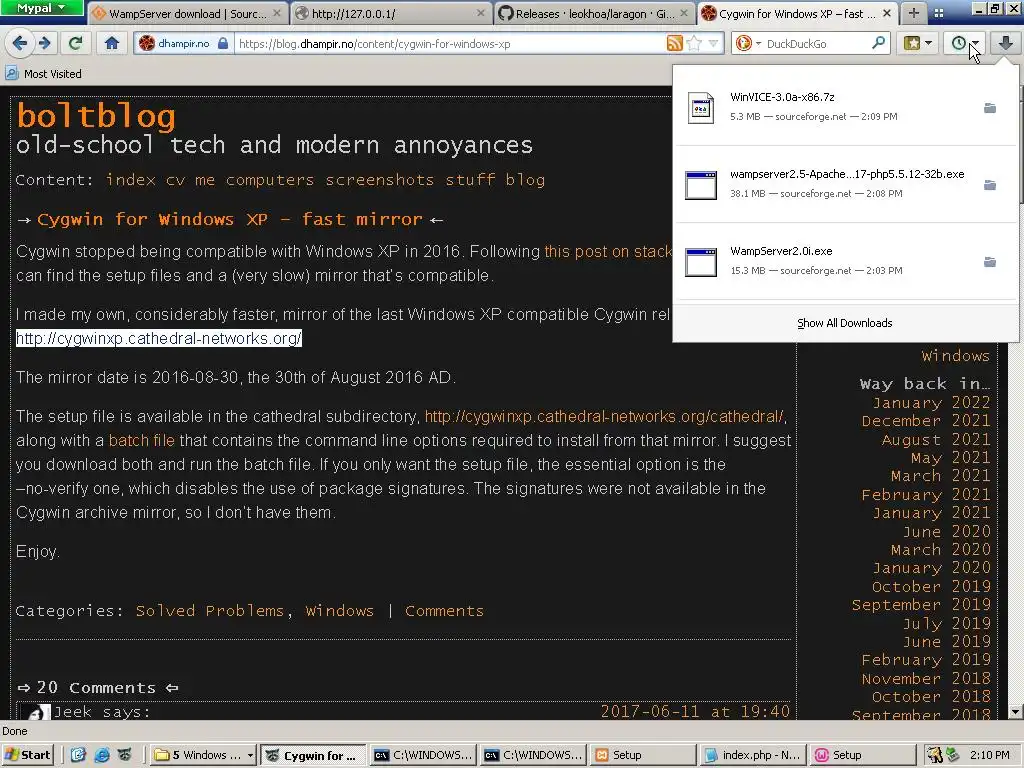
Task: Switch to WampServer download tab
Action: [187, 14]
